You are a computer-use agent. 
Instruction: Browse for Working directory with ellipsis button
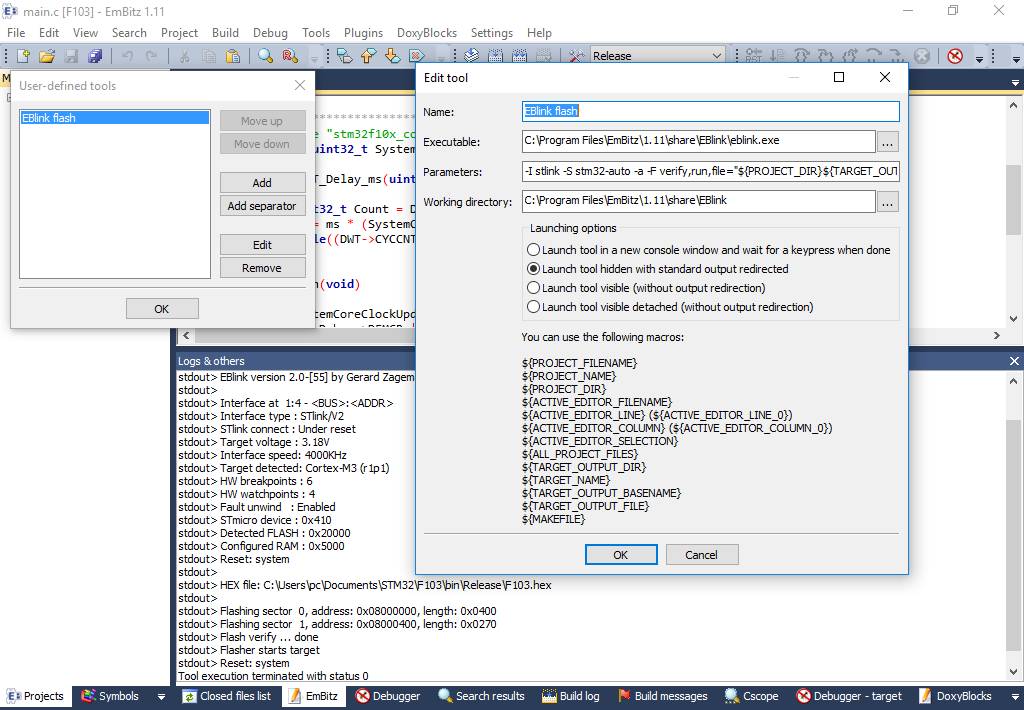click(888, 202)
